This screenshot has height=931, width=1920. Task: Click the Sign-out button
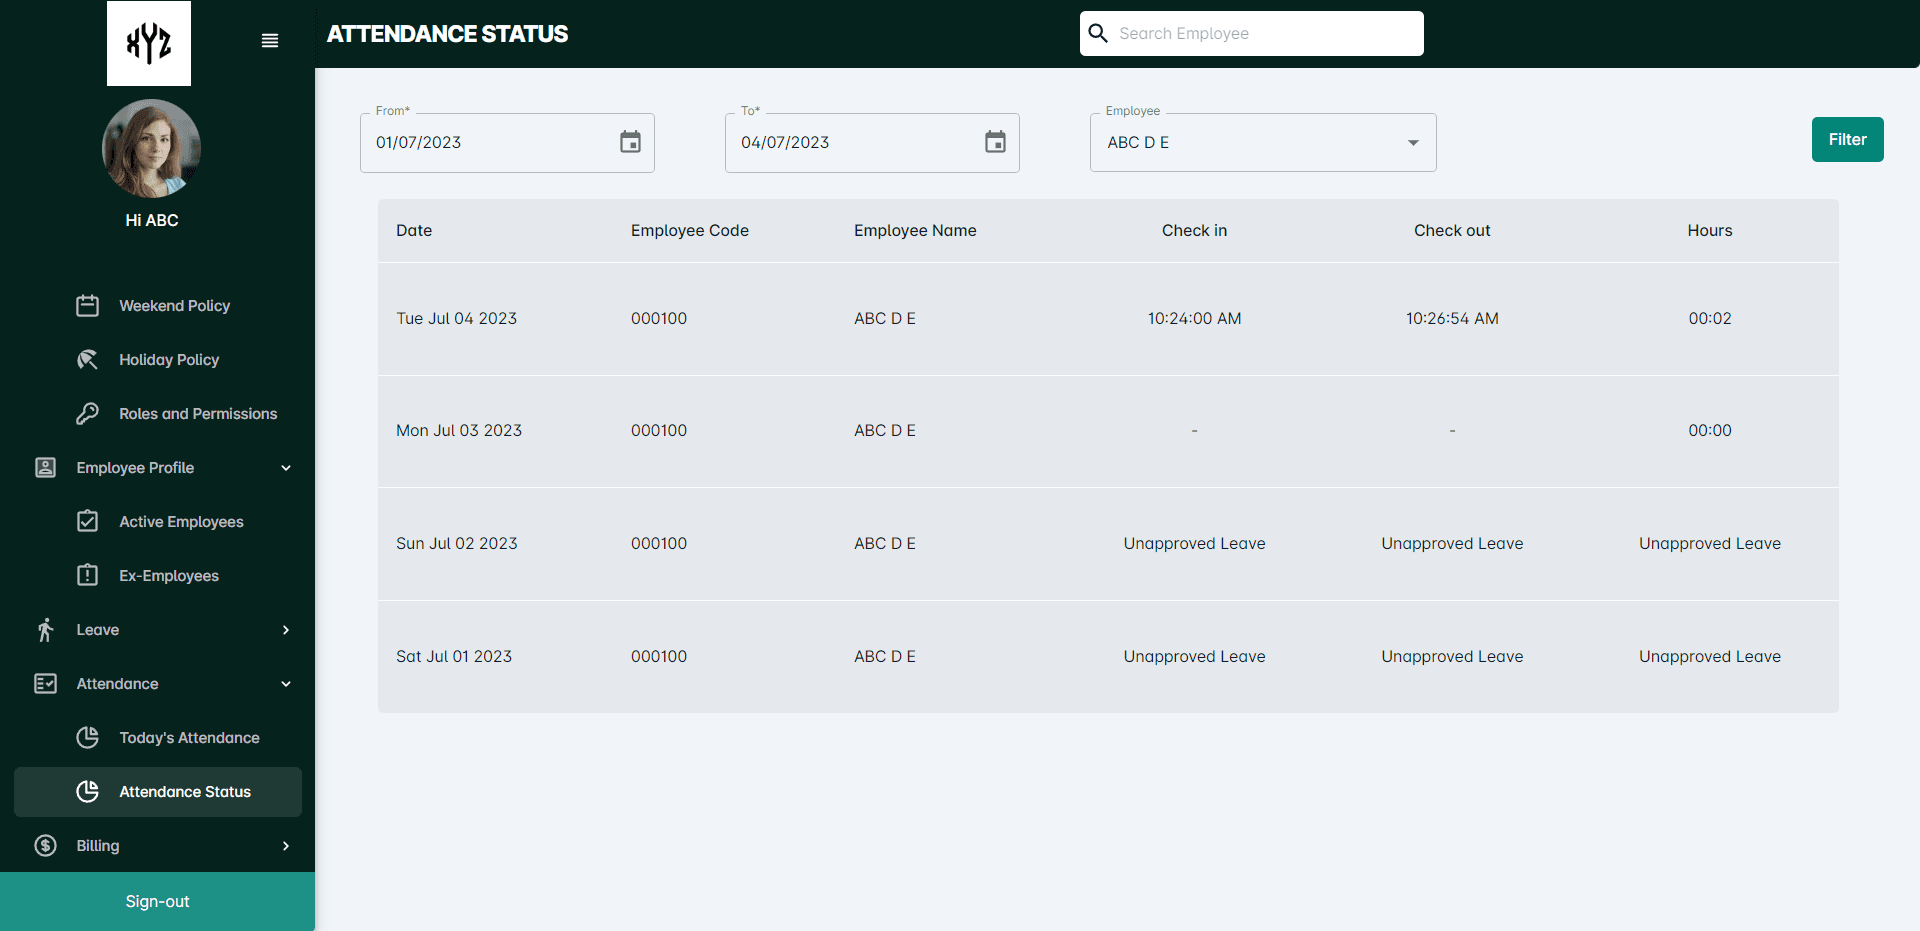click(x=157, y=901)
